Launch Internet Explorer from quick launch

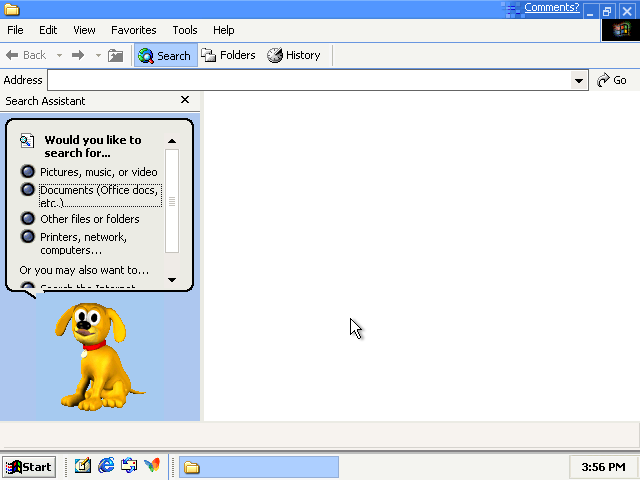pos(106,466)
